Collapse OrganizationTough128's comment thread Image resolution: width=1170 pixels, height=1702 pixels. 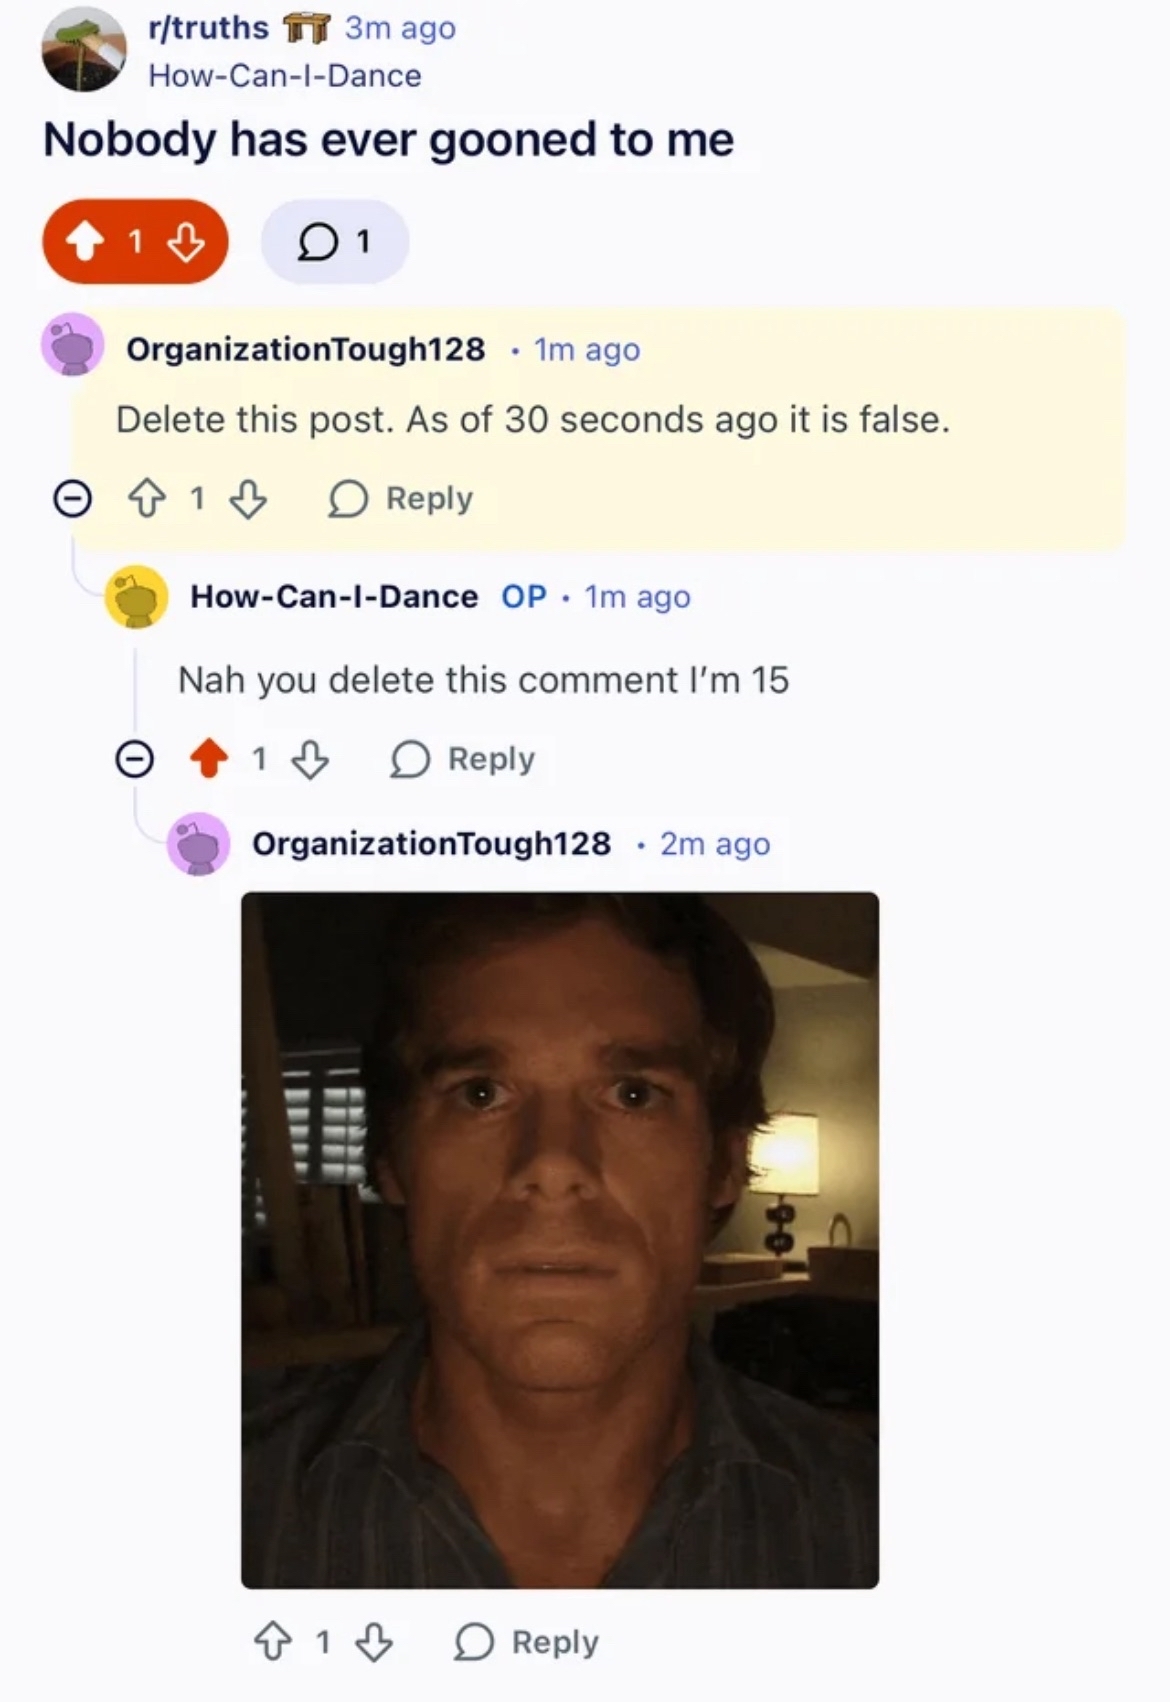72,497
